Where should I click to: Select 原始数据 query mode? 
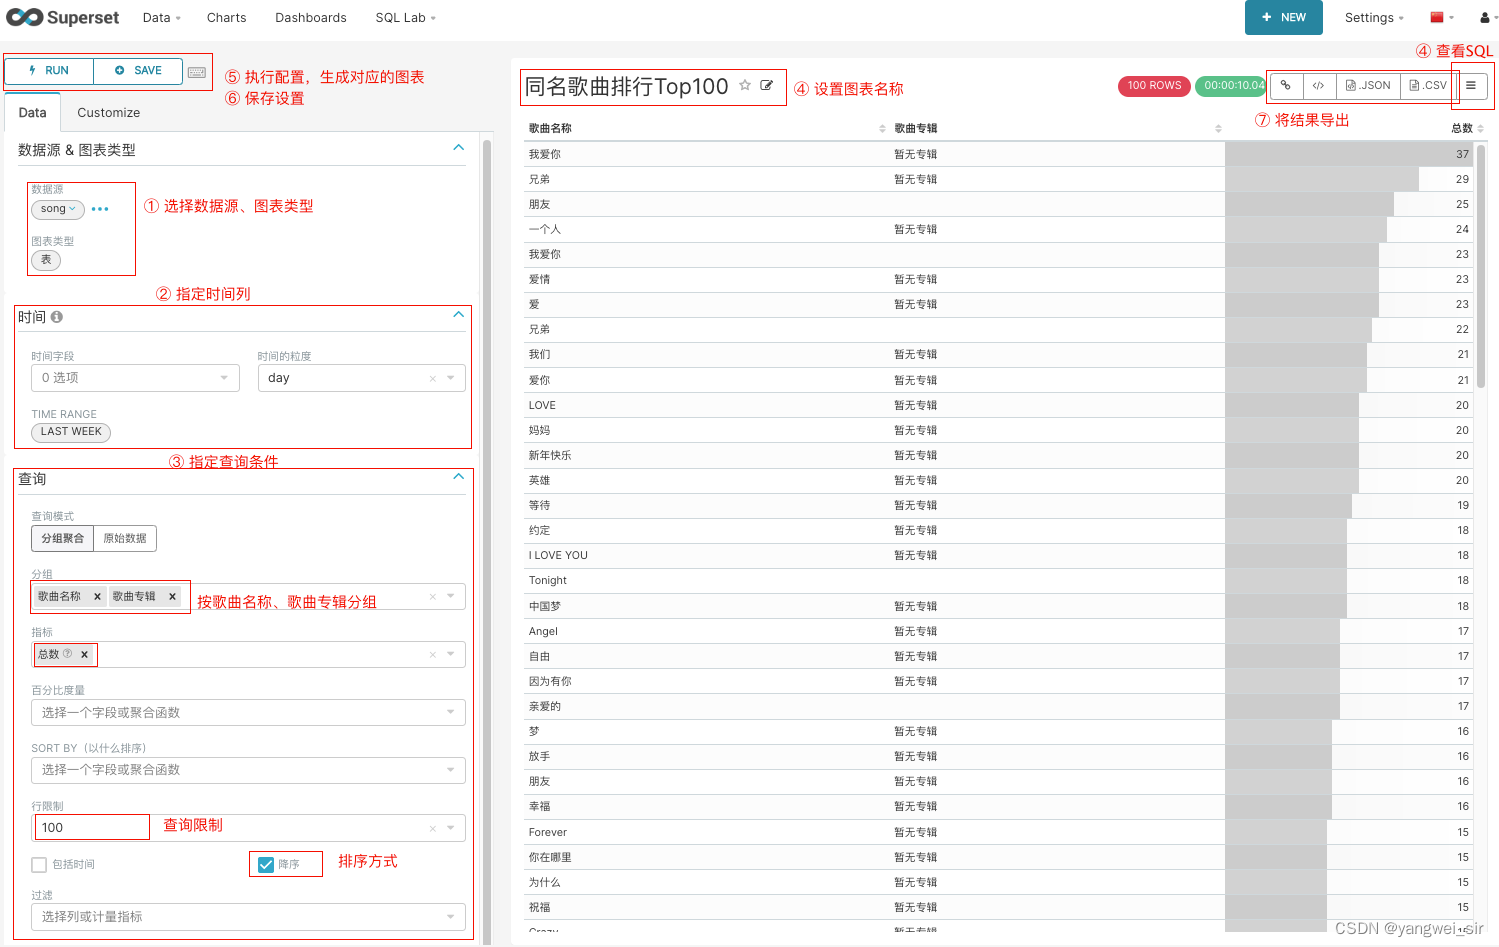coord(125,538)
